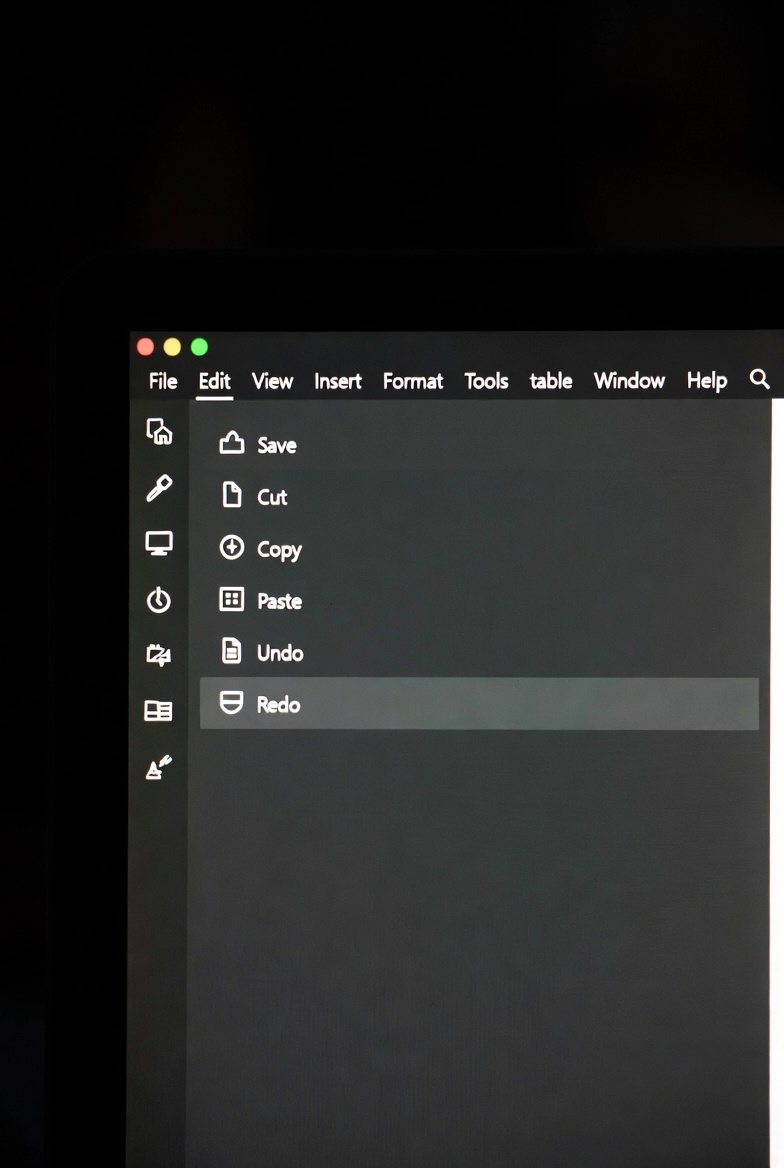Viewport: 784px width, 1168px height.
Task: Select the microphone sidebar icon
Action: pyautogui.click(x=159, y=488)
